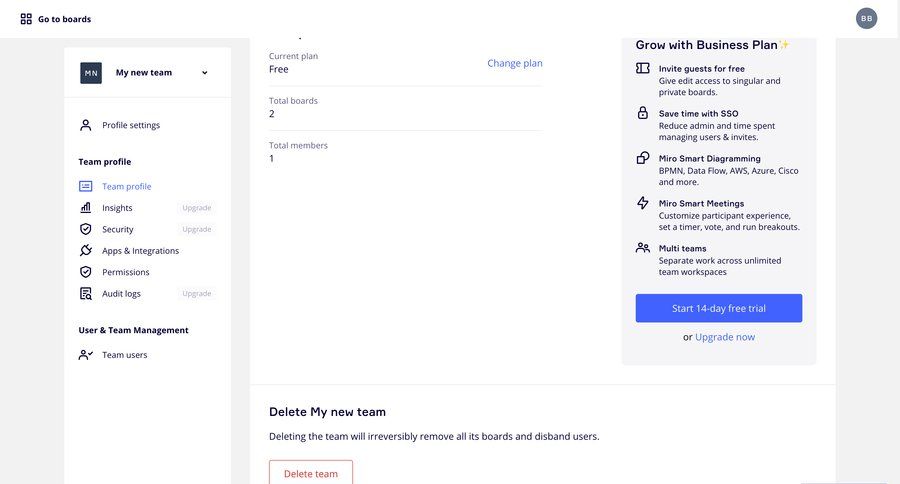
Task: Click the Upgrade label beside Insights
Action: pyautogui.click(x=197, y=208)
